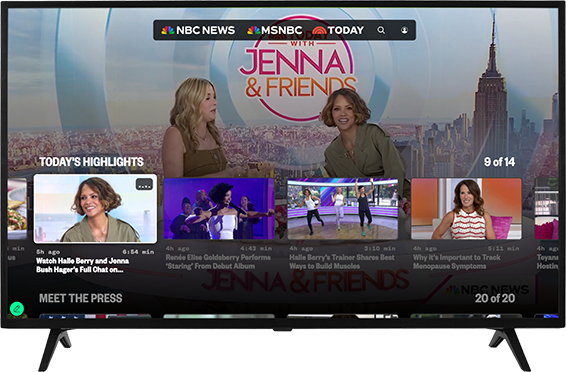This screenshot has height=372, width=566.
Task: Switch to the TODAY tab
Action: [x=338, y=30]
